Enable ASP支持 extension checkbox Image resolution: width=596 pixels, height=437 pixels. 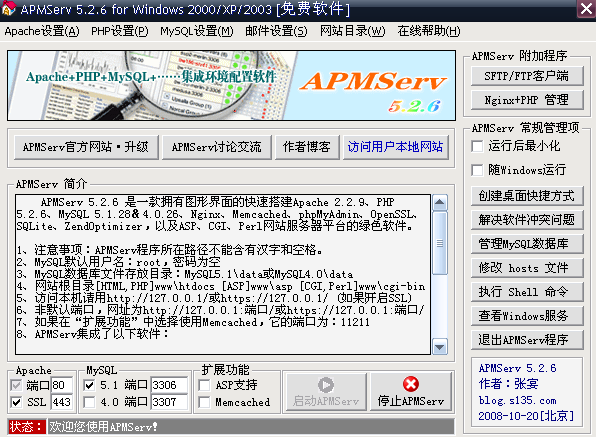pos(204,385)
